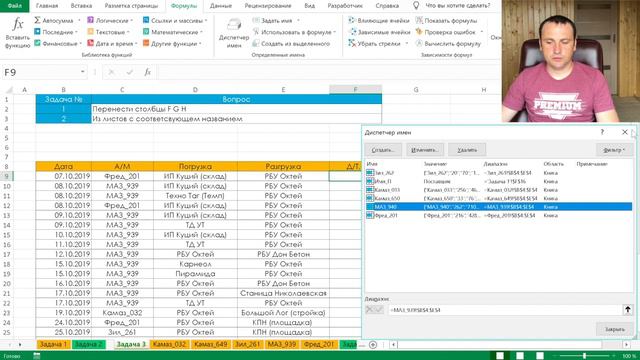
Task: Expand the Логические dropdown arrow
Action: (x=131, y=20)
